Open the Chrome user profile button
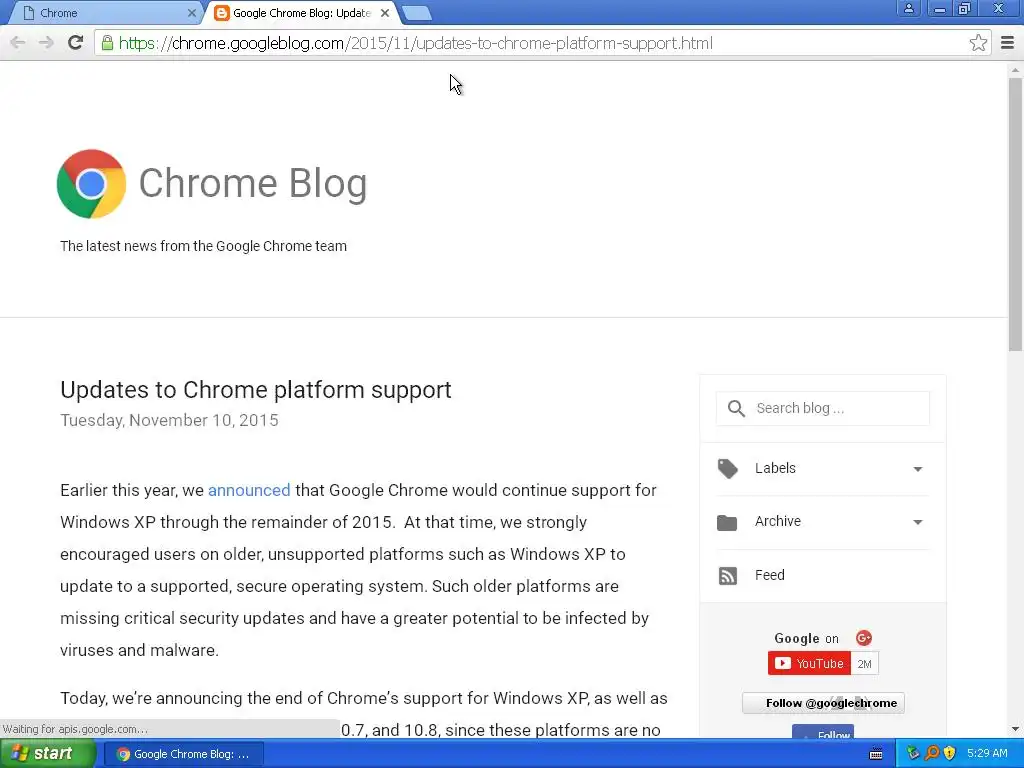Viewport: 1024px width, 768px height. point(908,8)
